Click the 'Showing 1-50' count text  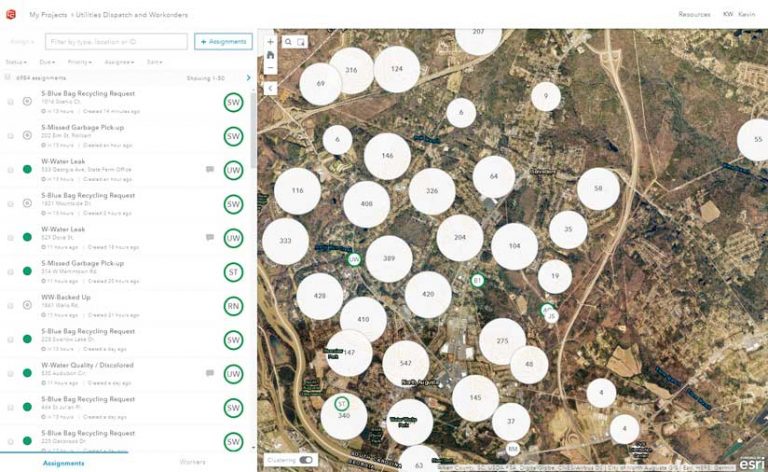[206, 78]
